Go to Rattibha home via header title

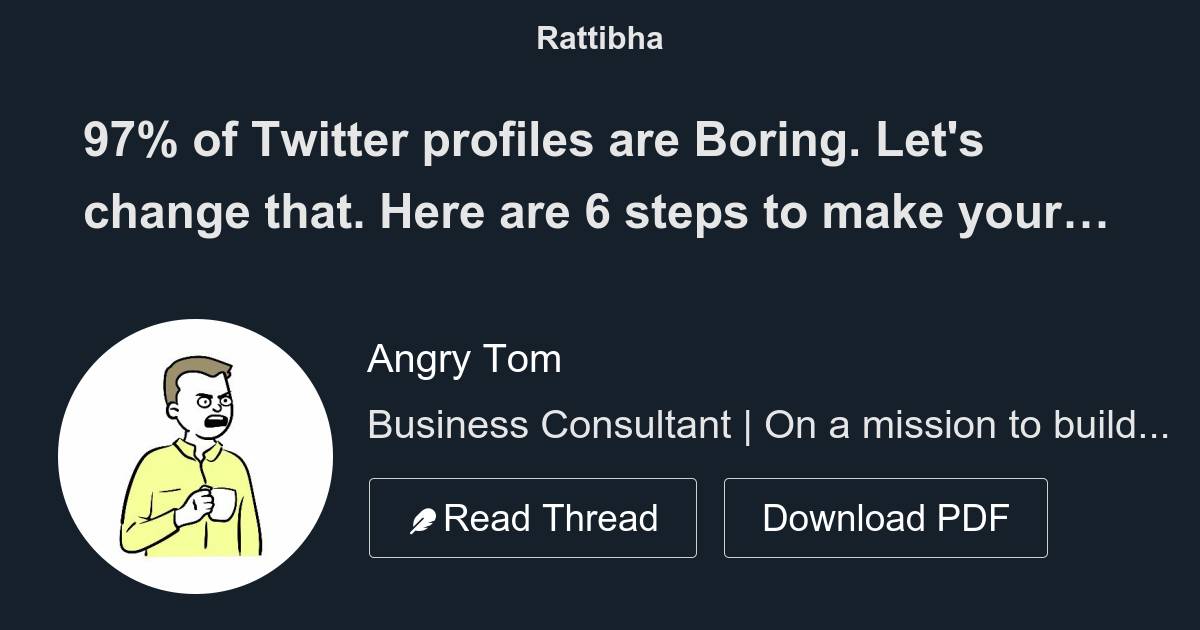click(x=600, y=38)
